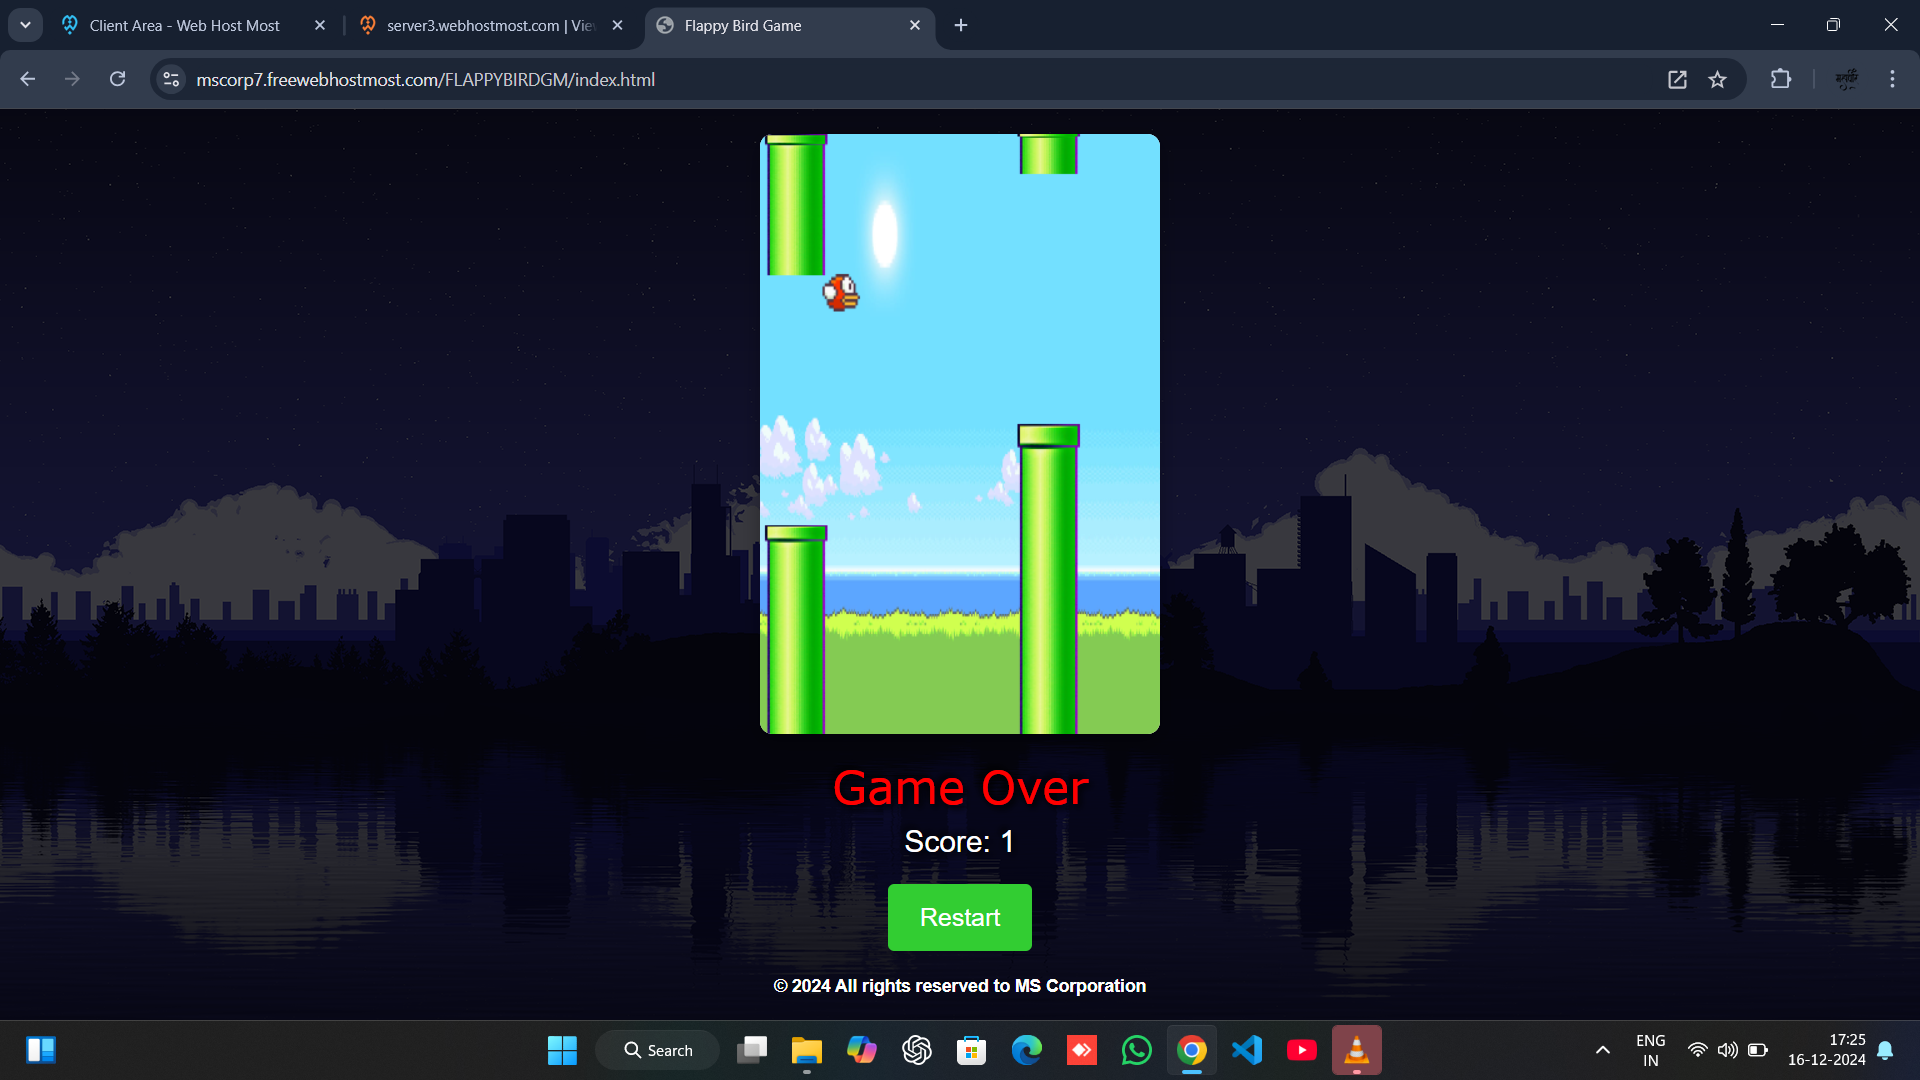
Task: Open the tab search dropdown arrow
Action: [x=25, y=25]
